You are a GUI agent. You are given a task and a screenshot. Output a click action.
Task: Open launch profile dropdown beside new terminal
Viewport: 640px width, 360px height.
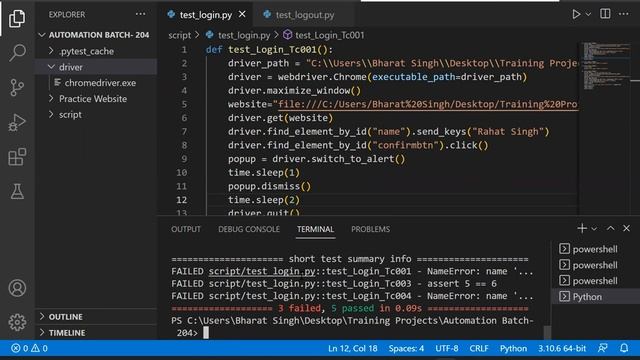594,229
